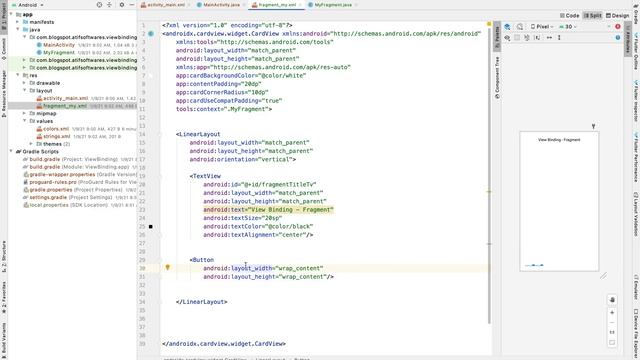Image resolution: width=640 pixels, height=360 pixels.
Task: Click the class gutter icon on line 2
Action: tap(151, 33)
